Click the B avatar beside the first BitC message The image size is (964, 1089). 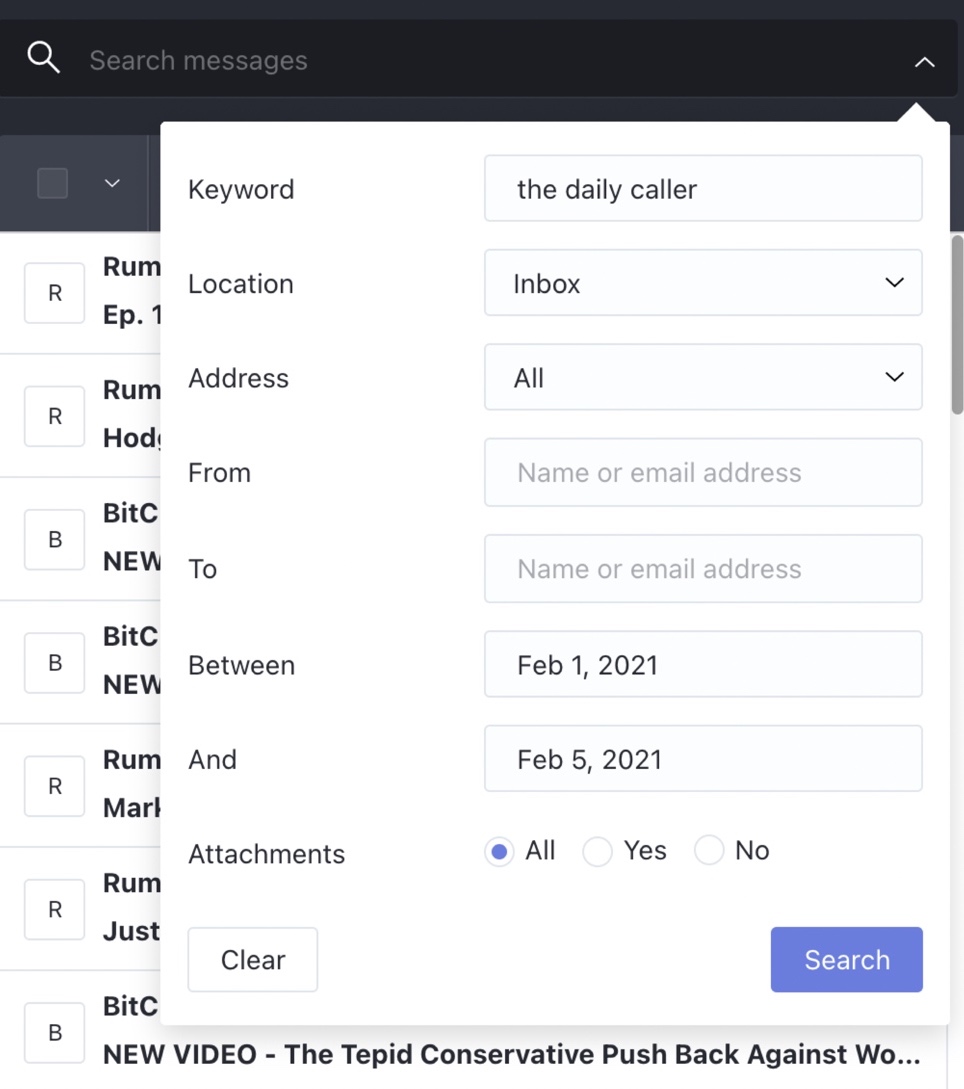(x=54, y=540)
